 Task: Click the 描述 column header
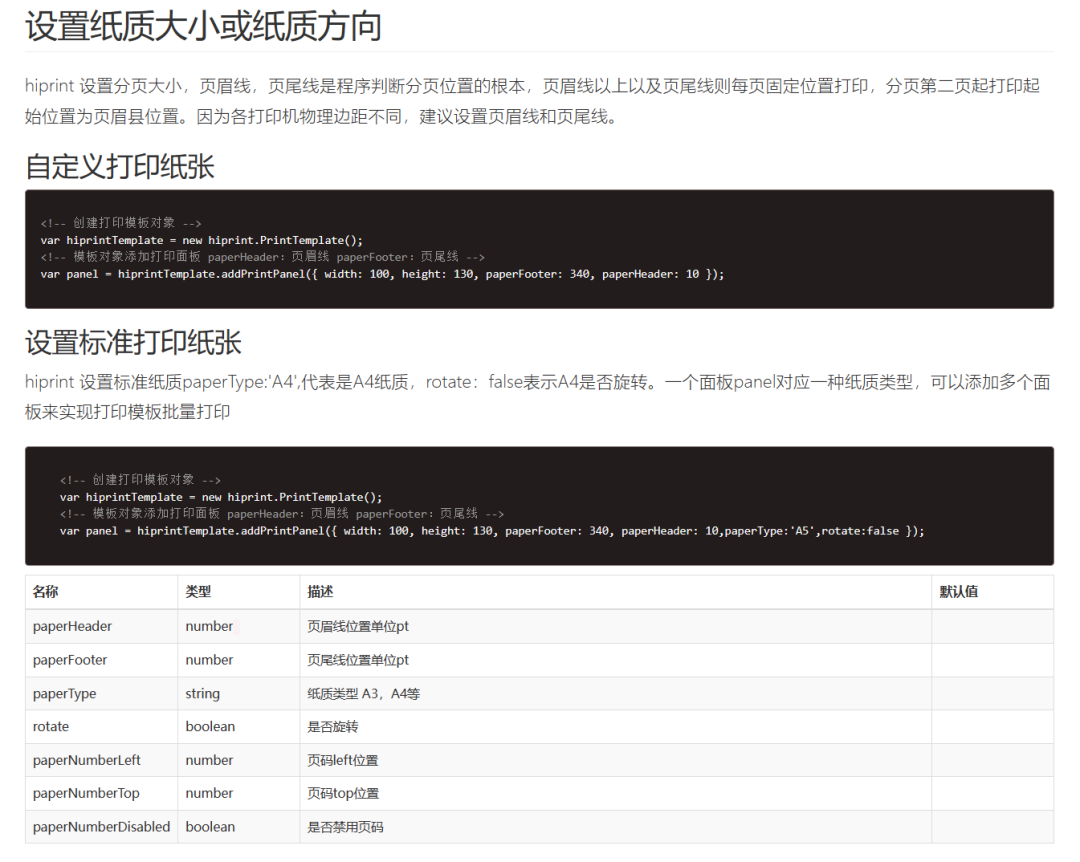320,591
